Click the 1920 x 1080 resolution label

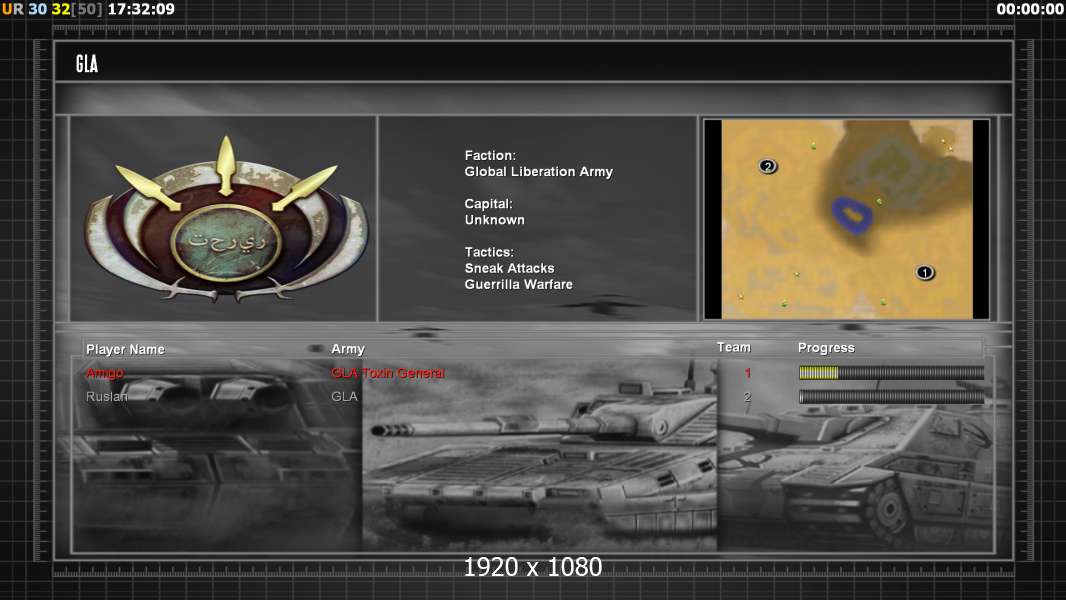(532, 567)
